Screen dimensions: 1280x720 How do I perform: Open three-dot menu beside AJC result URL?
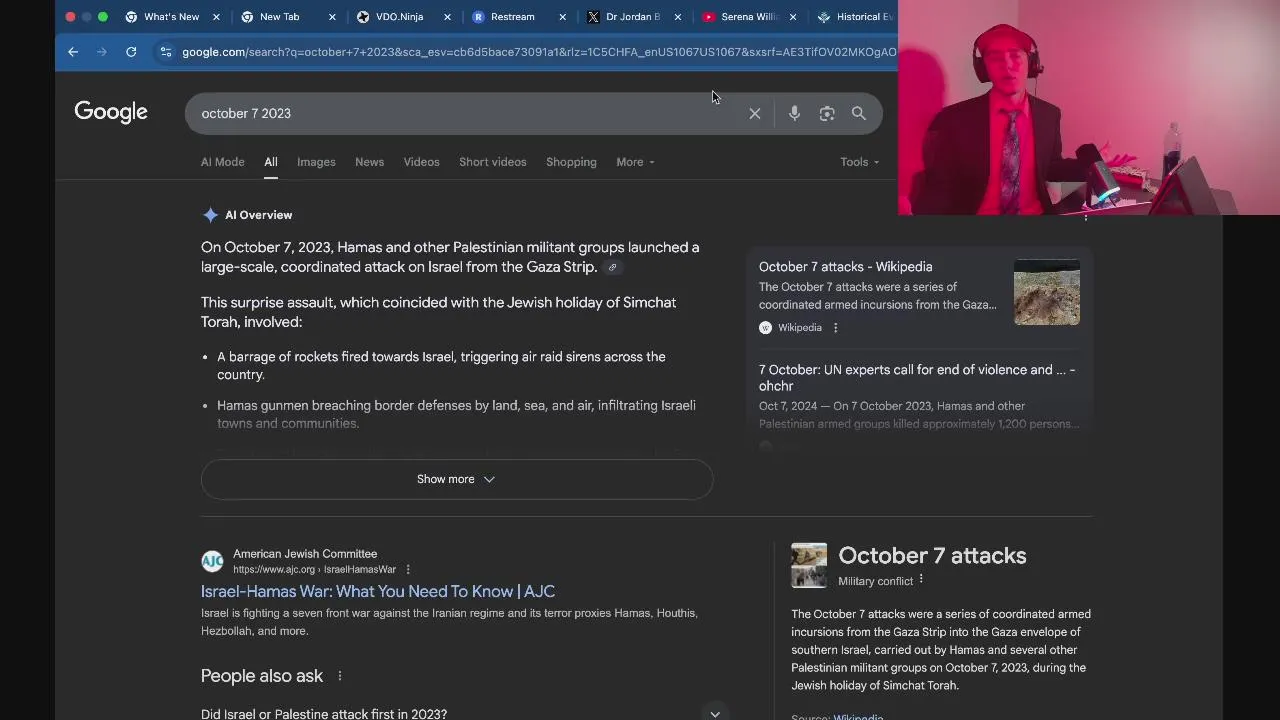click(x=408, y=570)
